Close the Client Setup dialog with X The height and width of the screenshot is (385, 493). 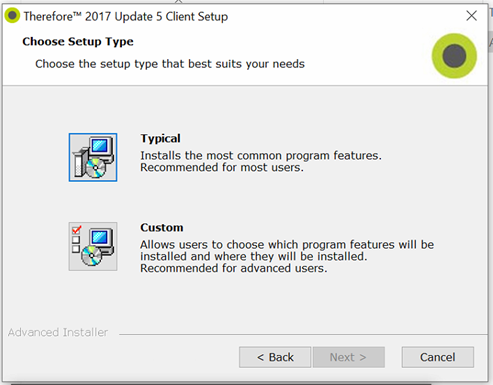(471, 16)
